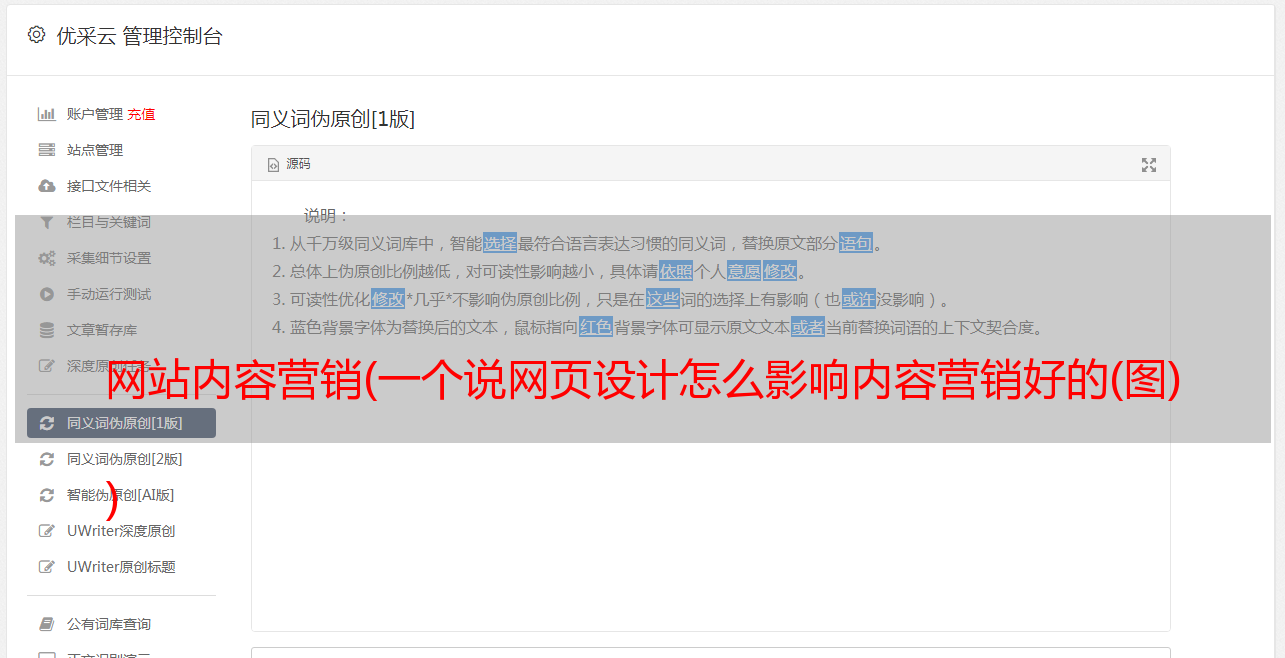Click the gear icon beside 优采云 管理控制台

[x=37, y=35]
